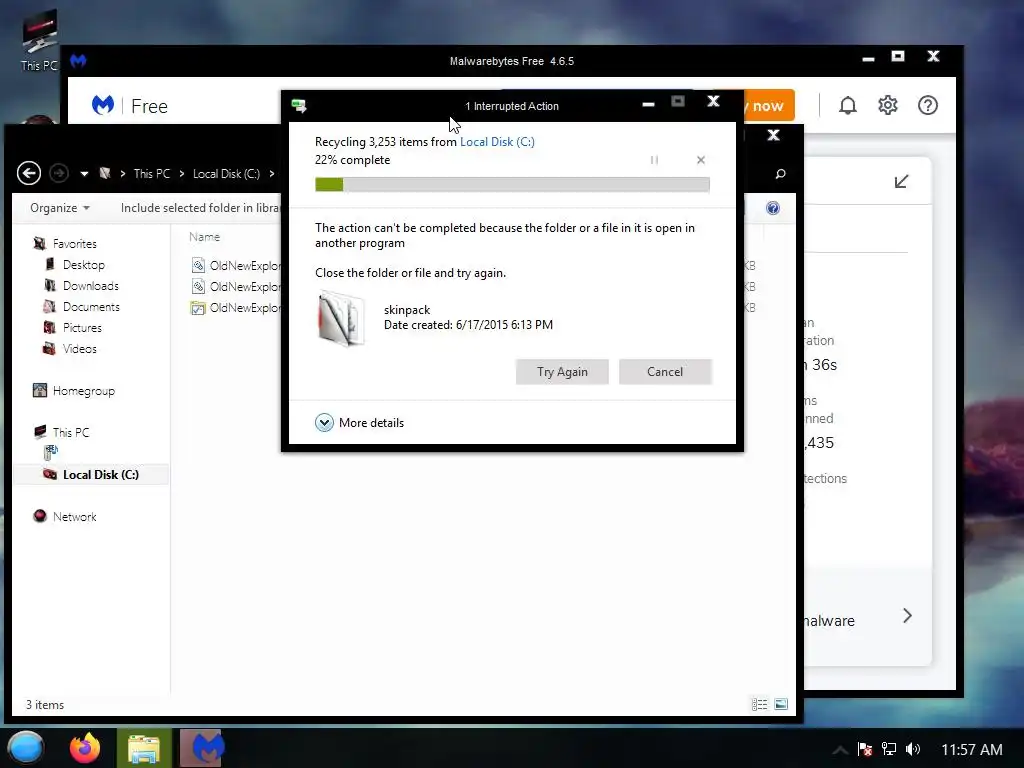Select the second OldNewExplorer file
Image resolution: width=1024 pixels, height=768 pixels.
point(236,286)
